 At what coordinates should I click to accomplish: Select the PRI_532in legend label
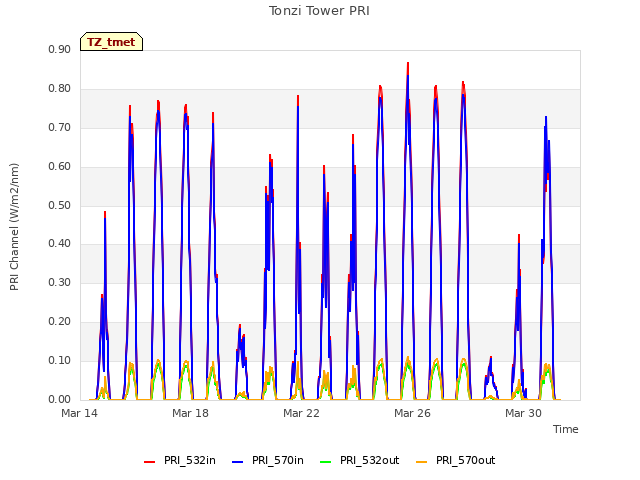click(190, 460)
